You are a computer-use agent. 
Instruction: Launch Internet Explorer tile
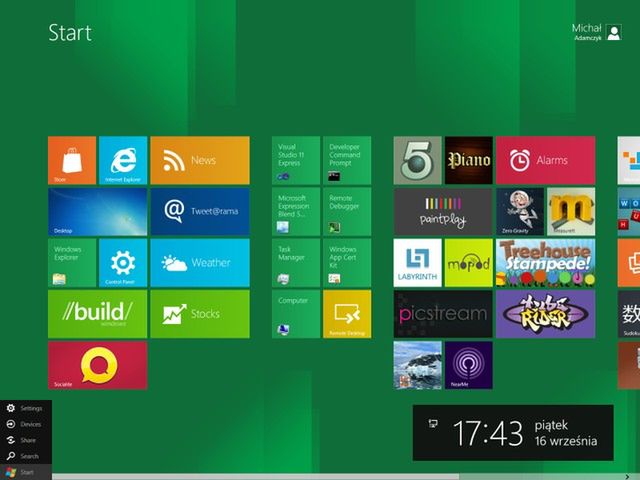[x=123, y=160]
